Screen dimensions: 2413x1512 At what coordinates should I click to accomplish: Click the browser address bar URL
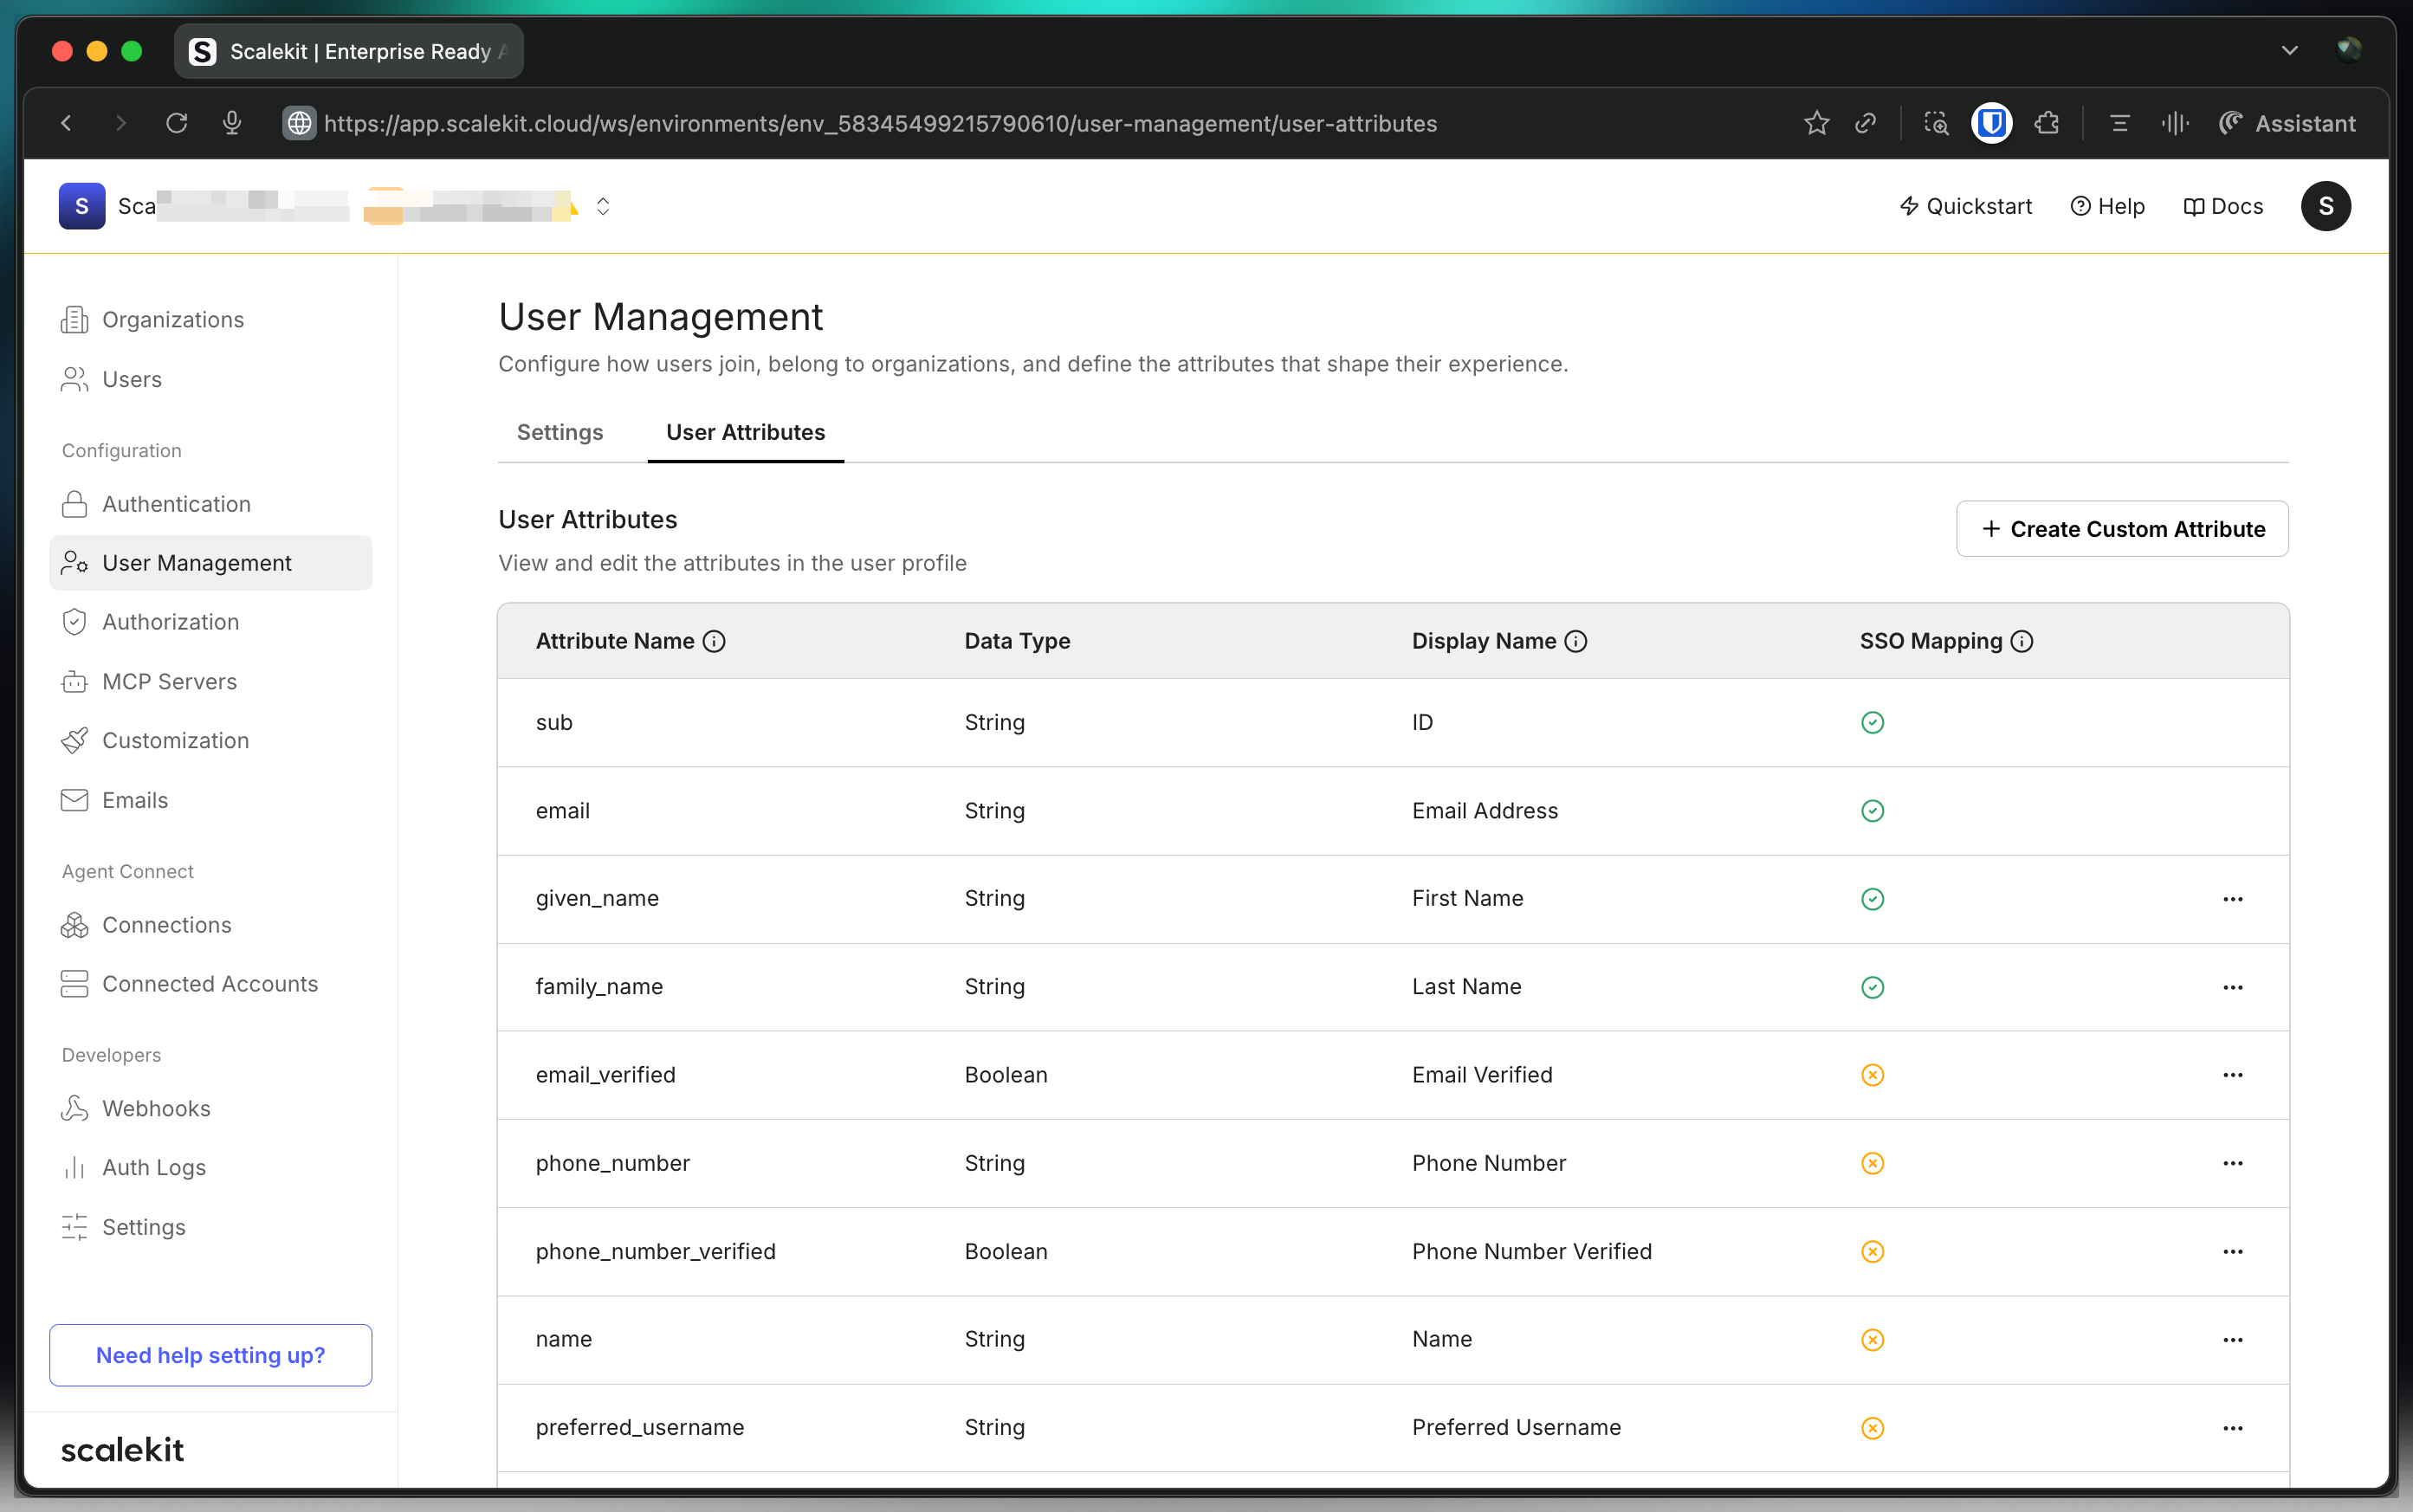[x=880, y=123]
